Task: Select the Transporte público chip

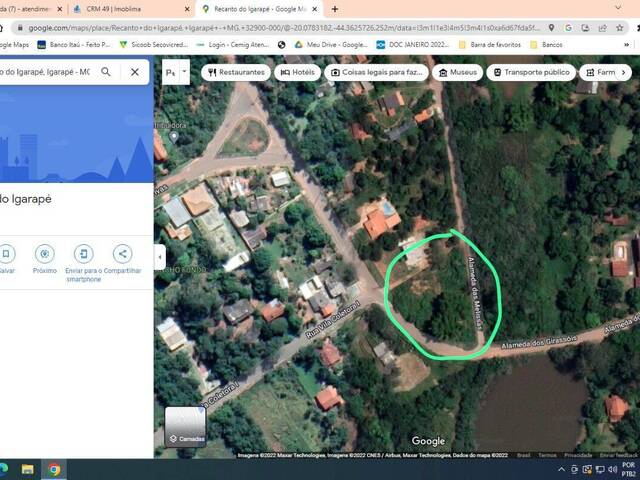Action: click(531, 72)
